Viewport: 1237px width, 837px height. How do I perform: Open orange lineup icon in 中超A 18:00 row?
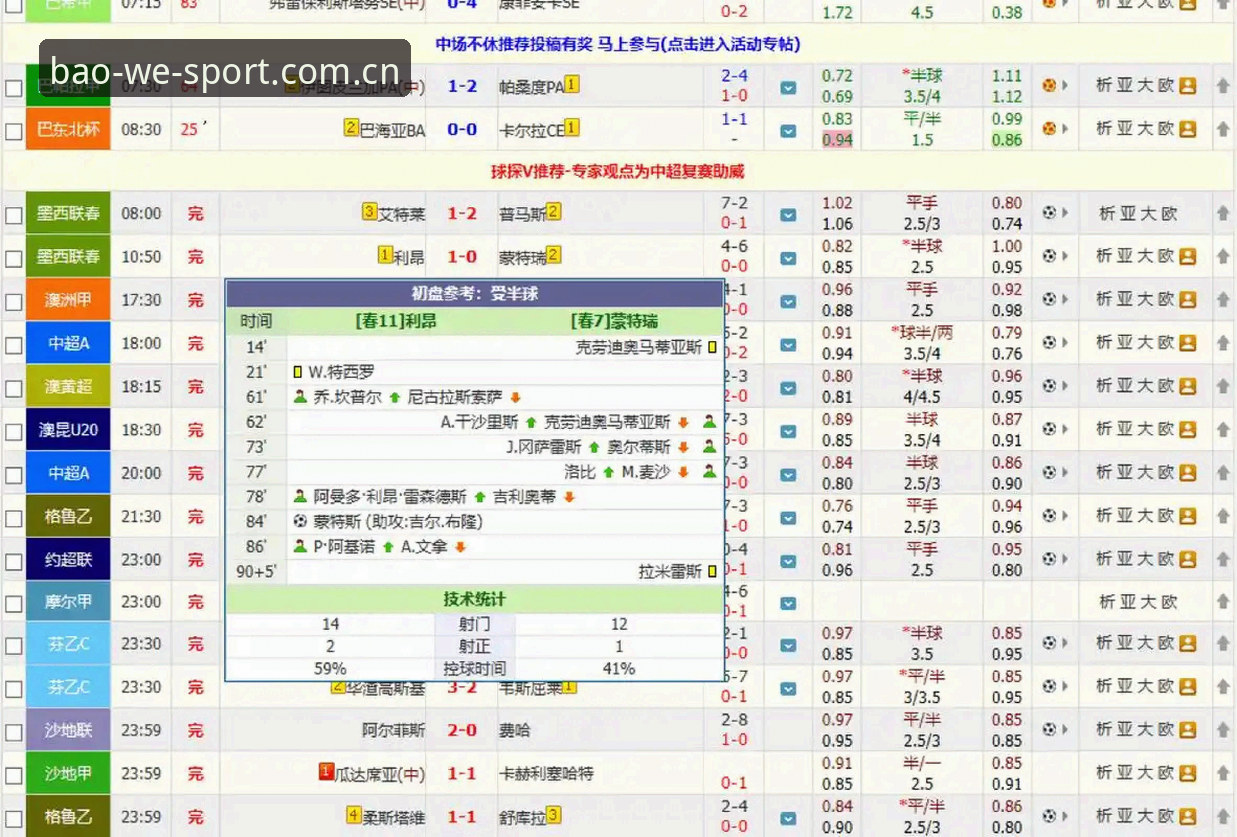pyautogui.click(x=1187, y=343)
